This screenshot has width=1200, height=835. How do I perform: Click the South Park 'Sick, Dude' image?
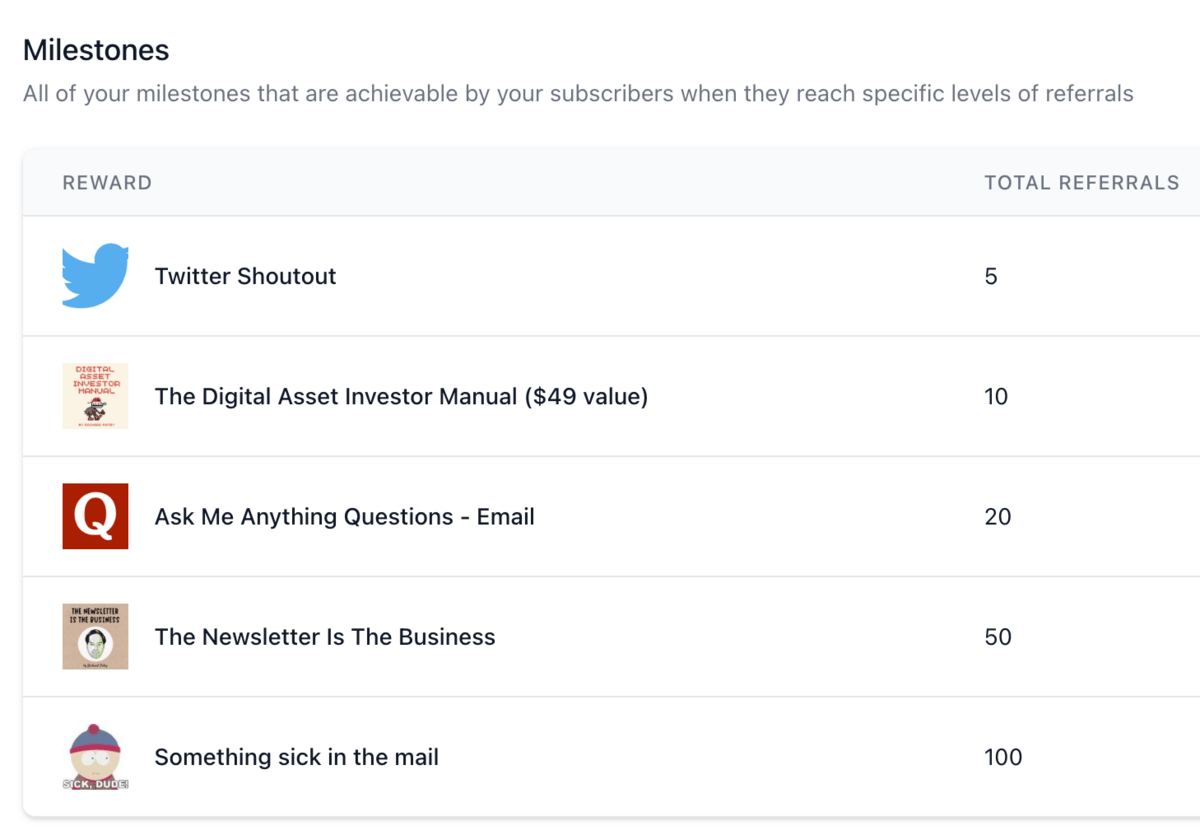point(95,757)
